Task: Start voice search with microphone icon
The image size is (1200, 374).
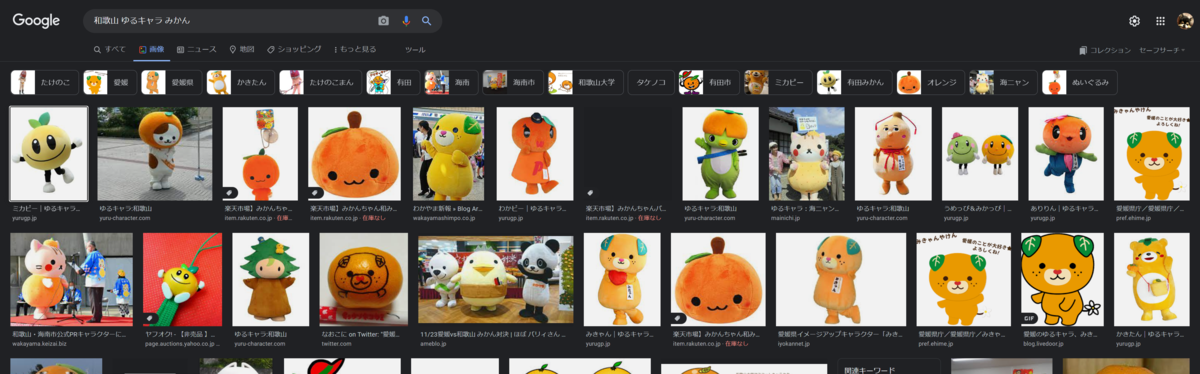Action: click(406, 21)
